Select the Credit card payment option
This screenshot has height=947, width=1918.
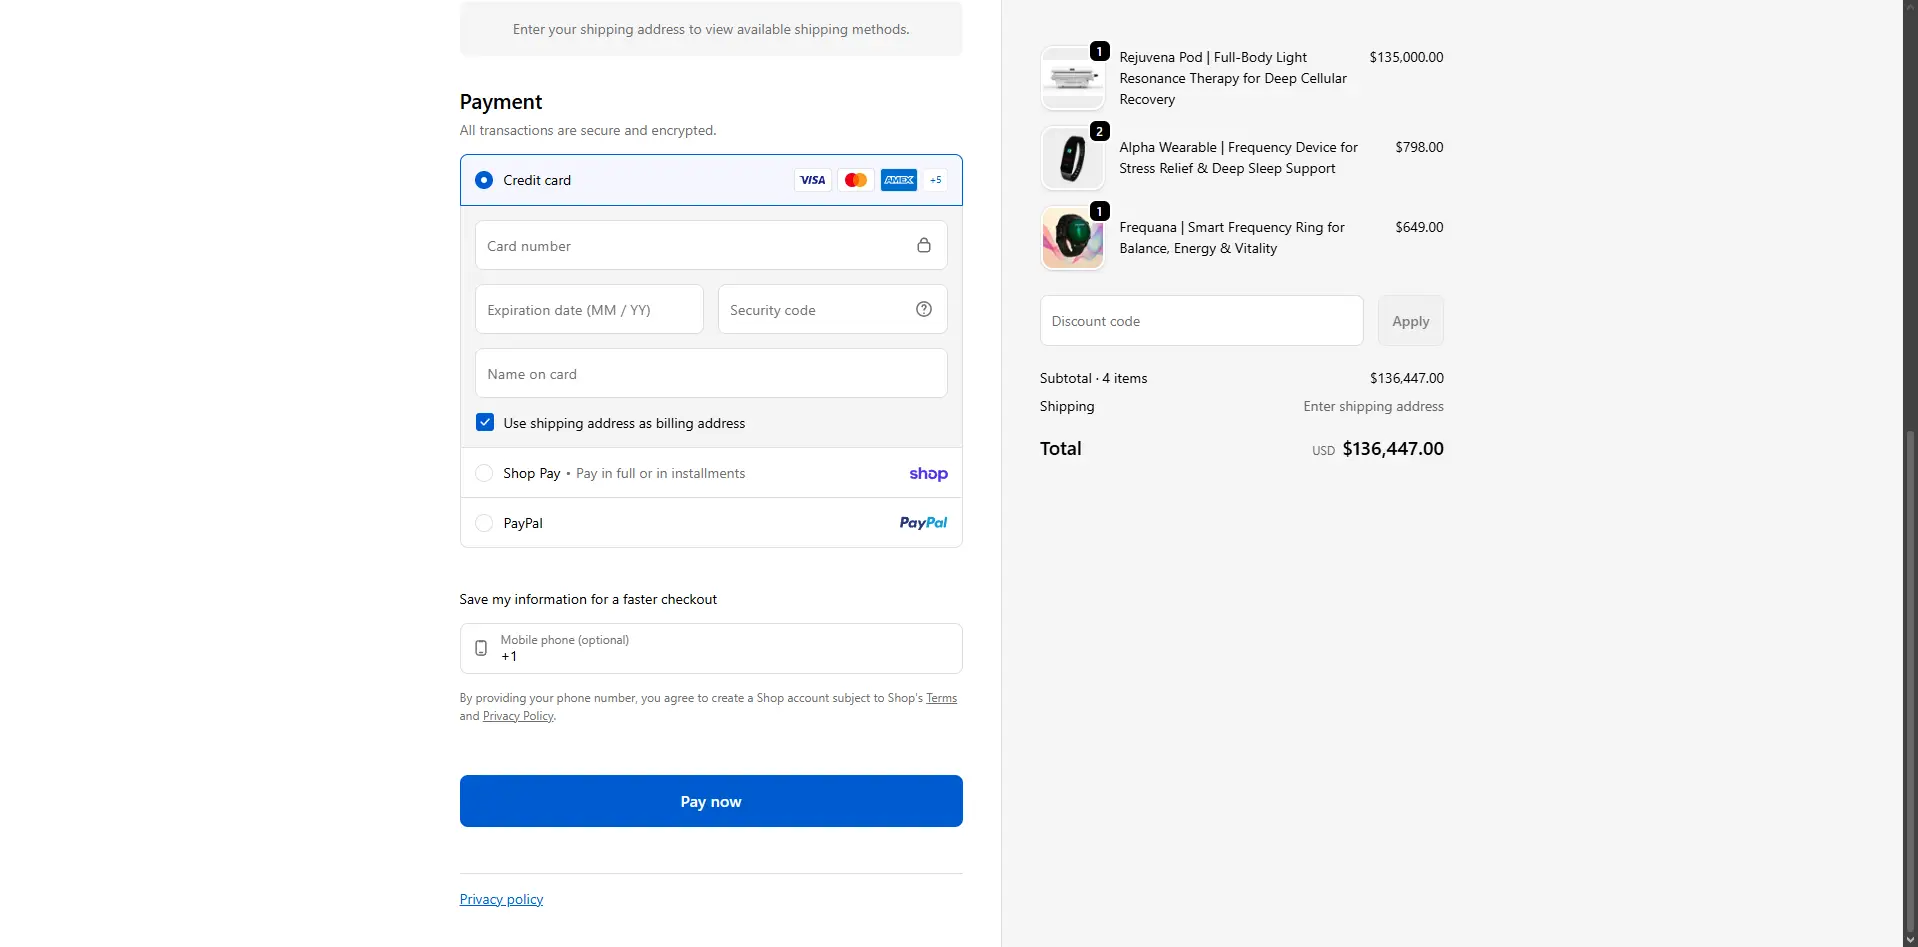(484, 180)
